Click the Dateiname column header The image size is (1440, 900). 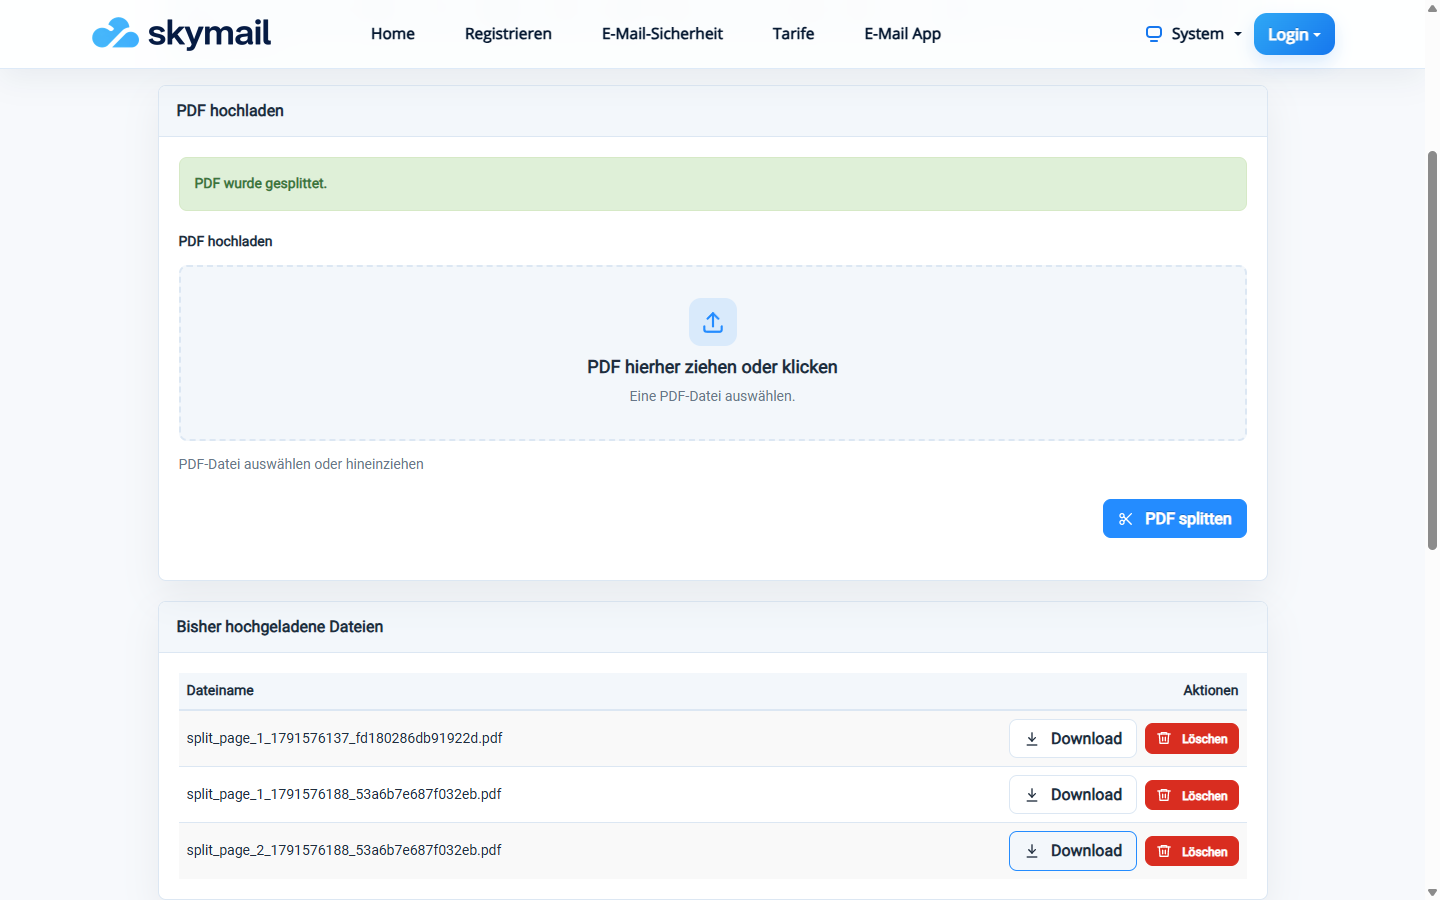[x=220, y=690]
